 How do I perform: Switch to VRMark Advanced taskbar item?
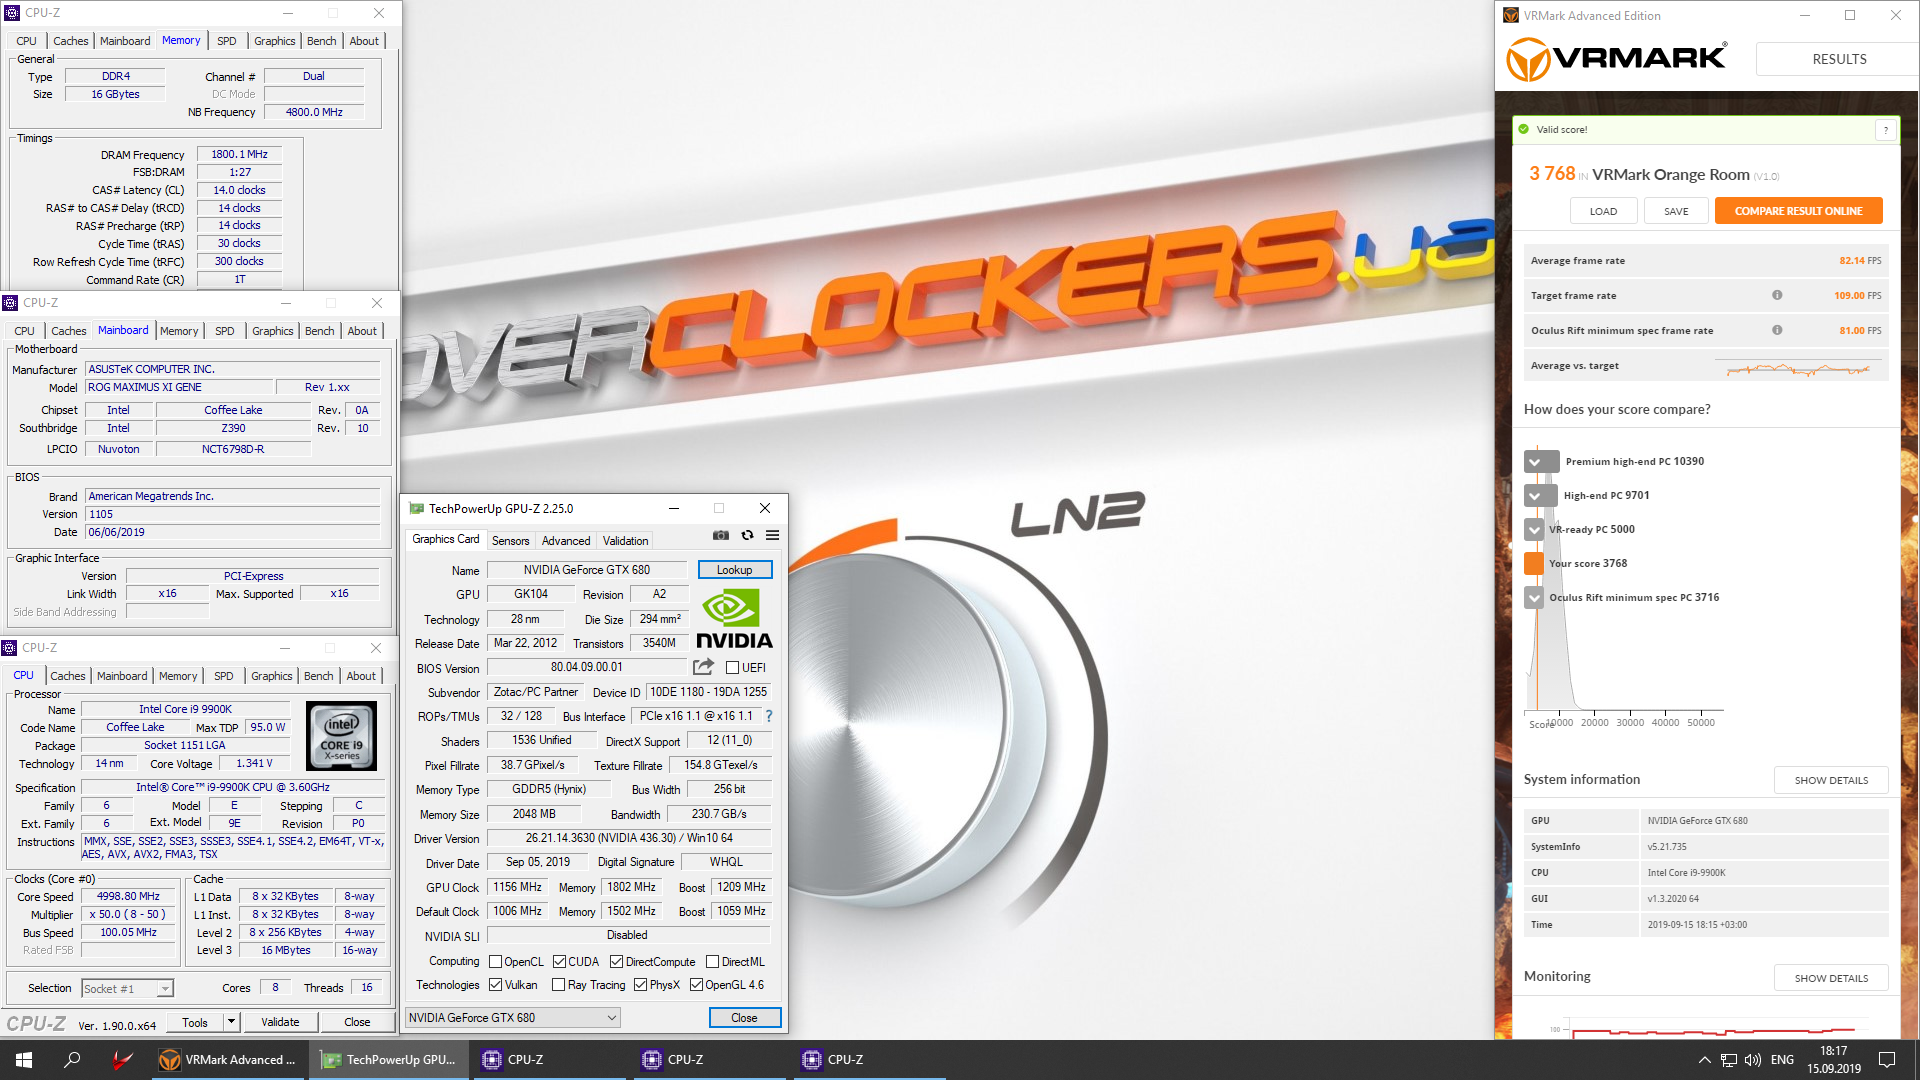click(229, 1060)
